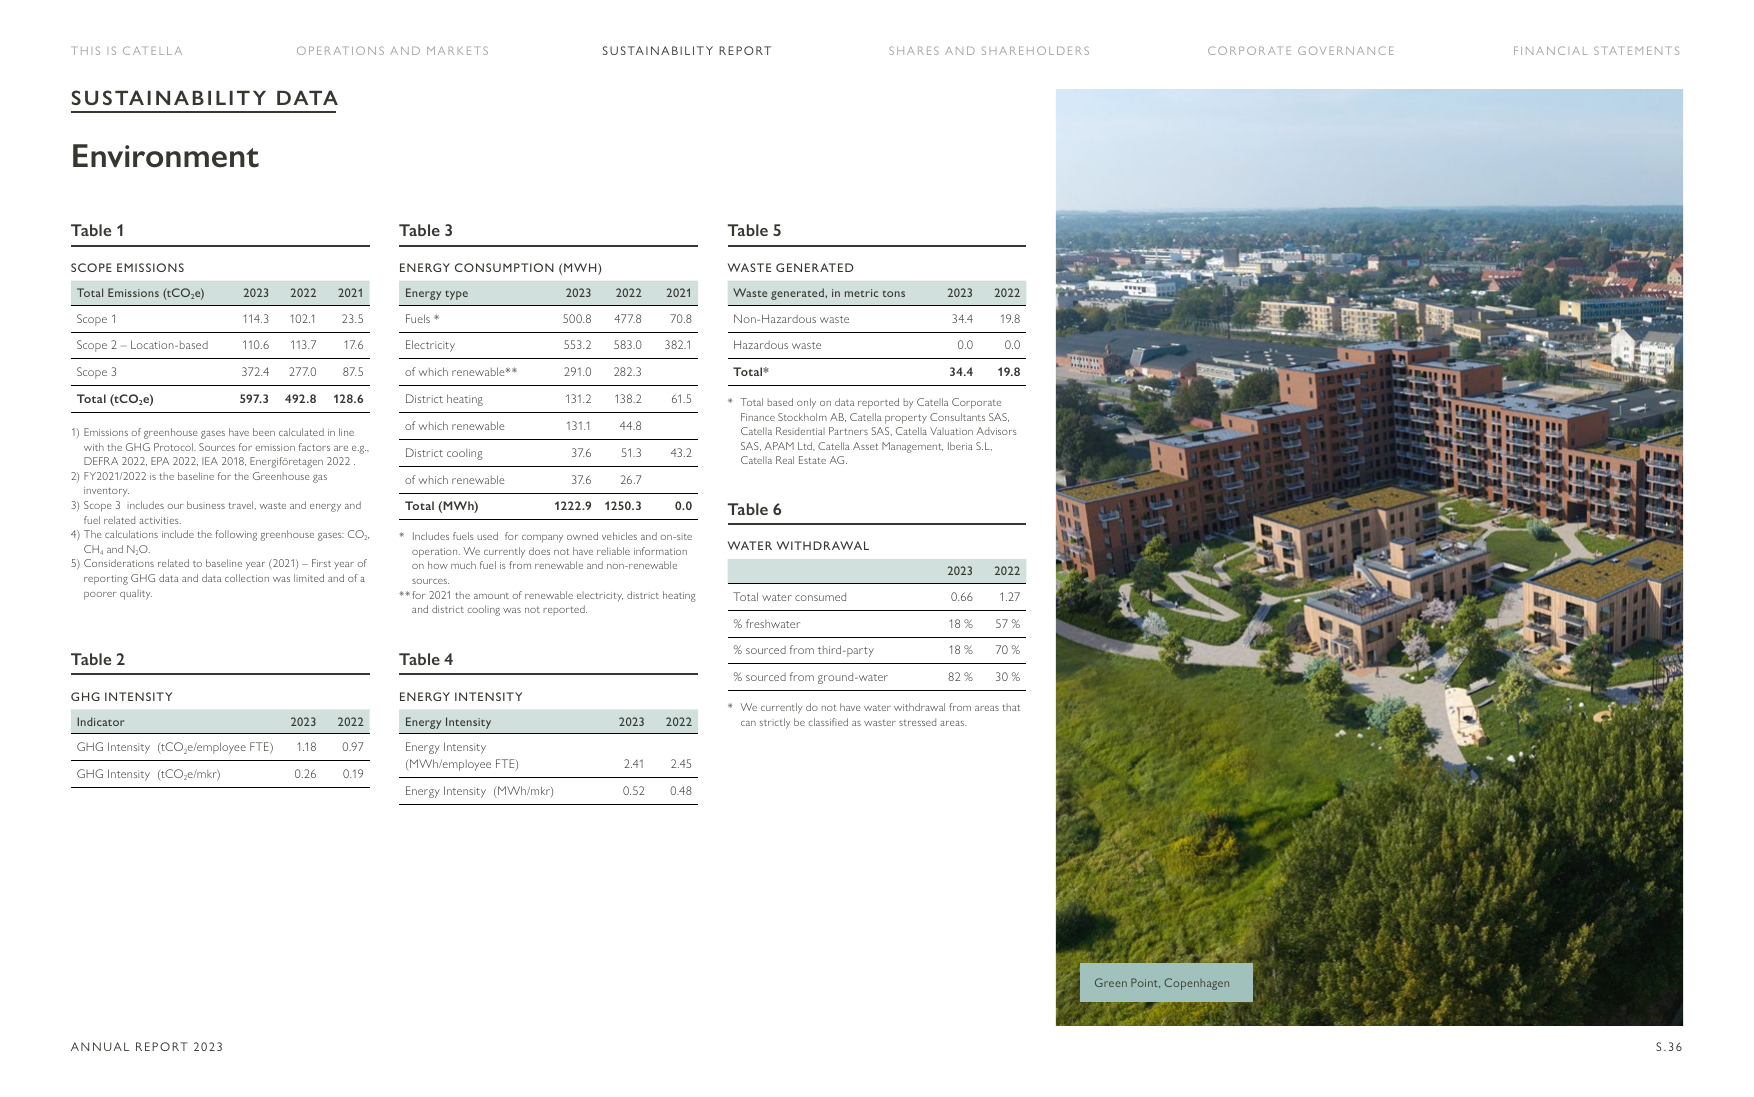Screen dimensions: 1754x1097
Task: Select the SUSTAINABILITY REPORT tab
Action: (x=687, y=51)
